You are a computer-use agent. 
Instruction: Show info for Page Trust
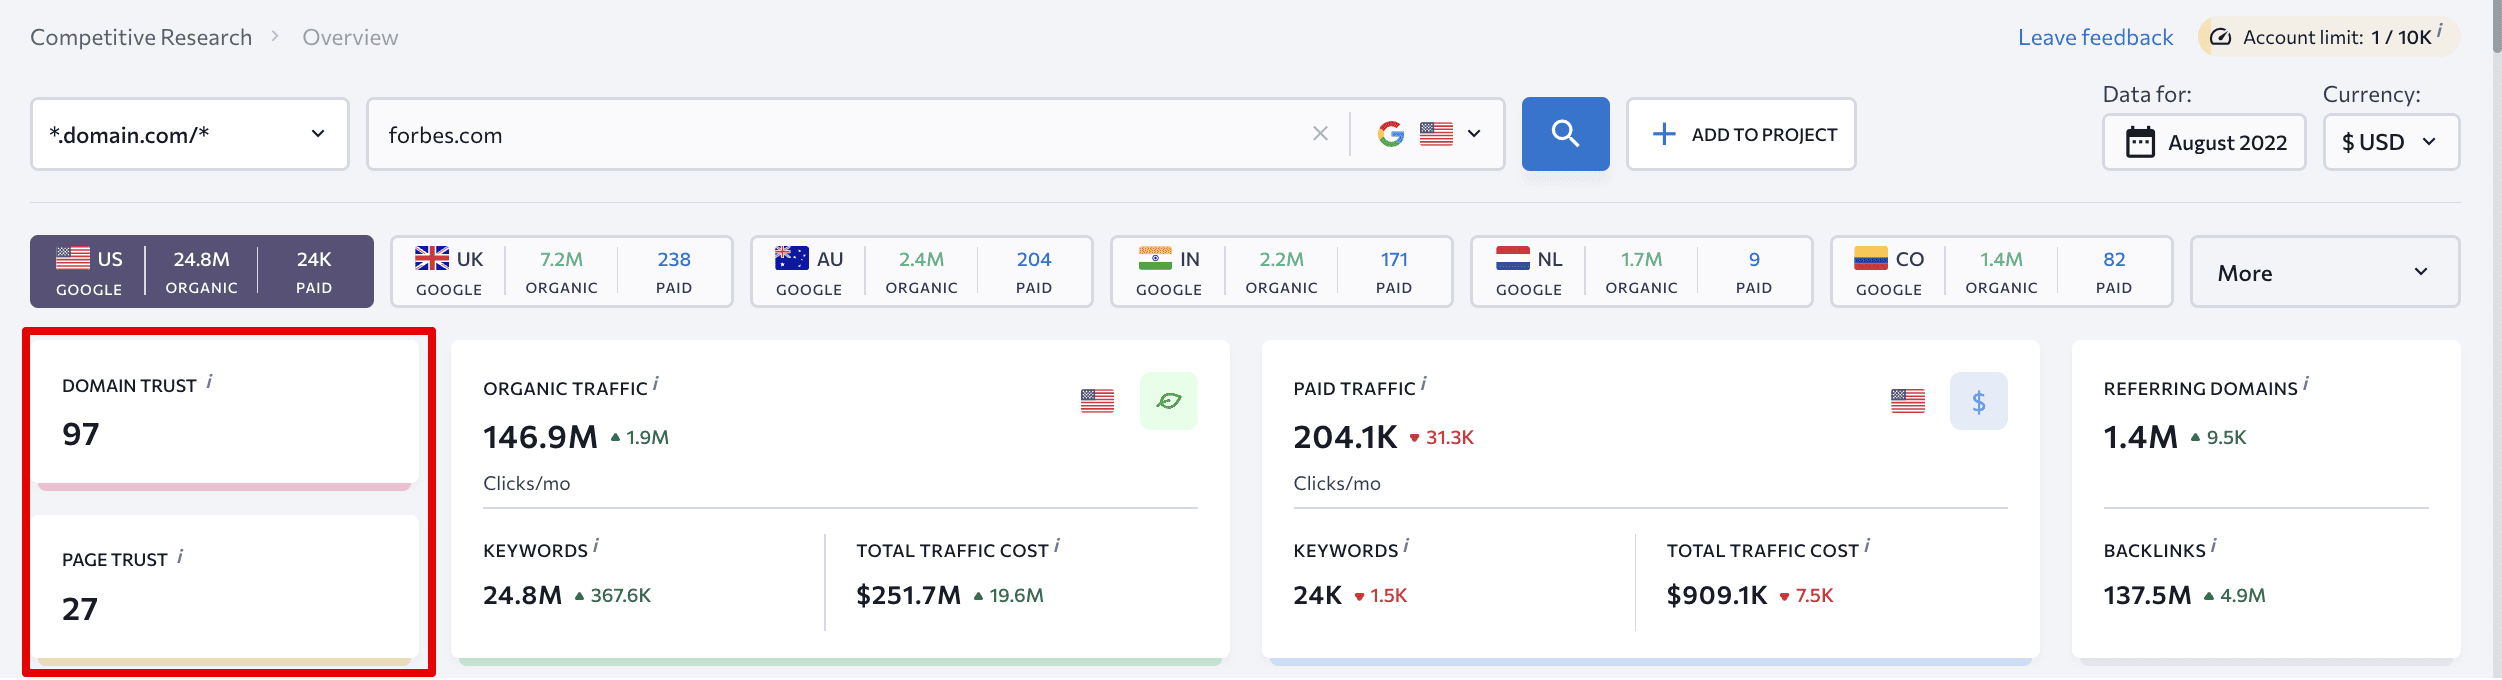point(180,556)
